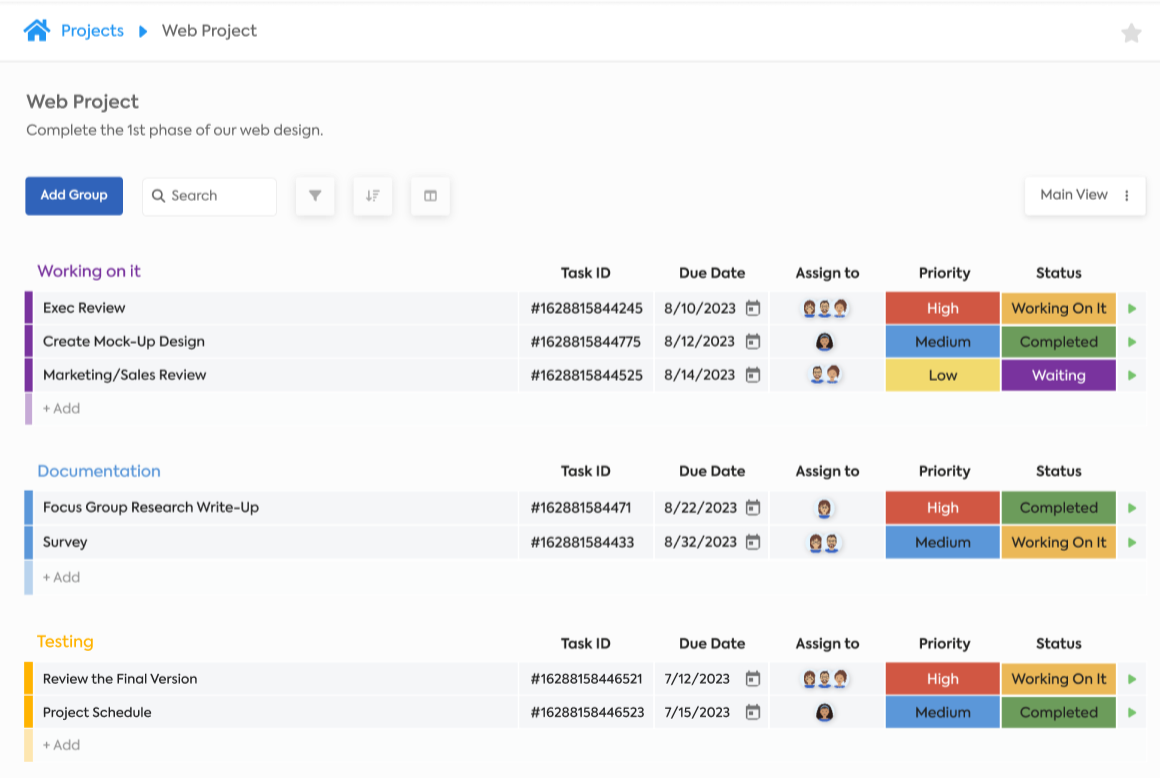Open calendar for Marketing/Sales Review due date
Image resolution: width=1160 pixels, height=778 pixels.
tap(752, 375)
